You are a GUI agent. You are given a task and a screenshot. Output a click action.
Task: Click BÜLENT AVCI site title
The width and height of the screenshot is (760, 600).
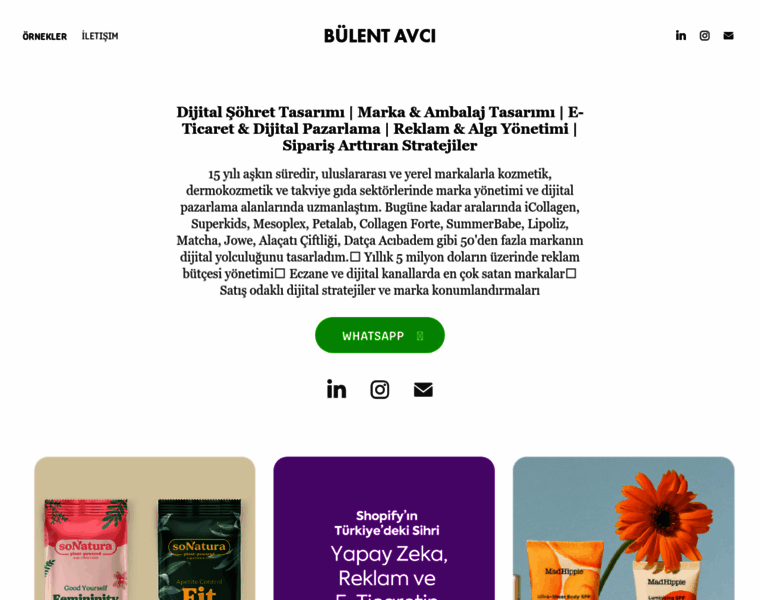pyautogui.click(x=380, y=36)
